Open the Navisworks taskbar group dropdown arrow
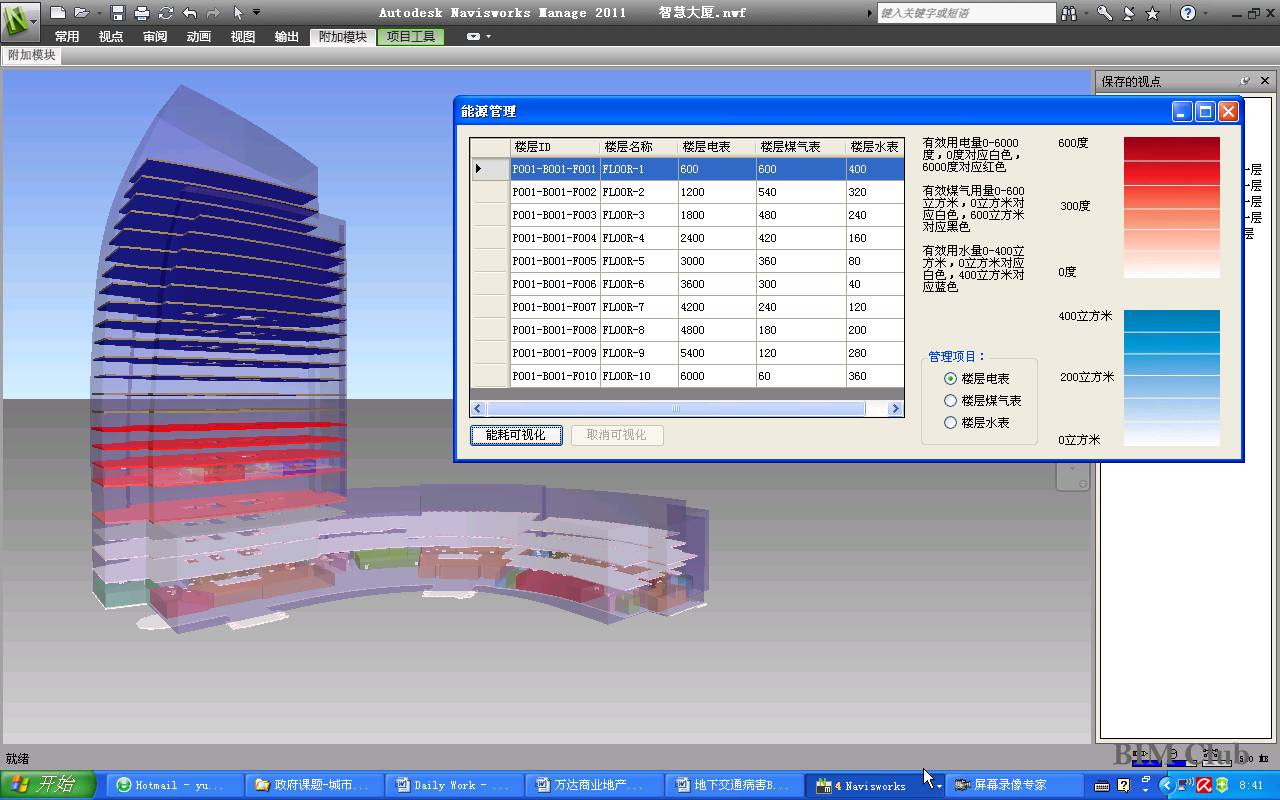1280x800 pixels. point(939,786)
